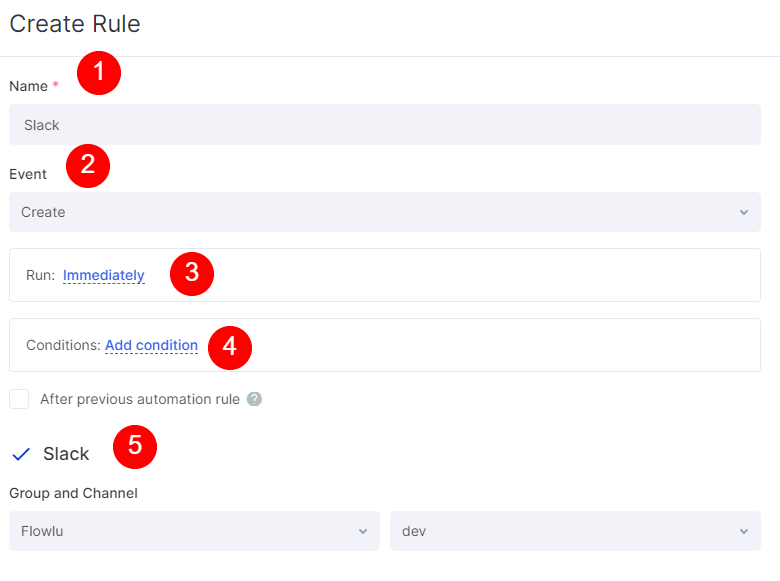The image size is (780, 581).
Task: Click the Event field label
Action: [28, 174]
